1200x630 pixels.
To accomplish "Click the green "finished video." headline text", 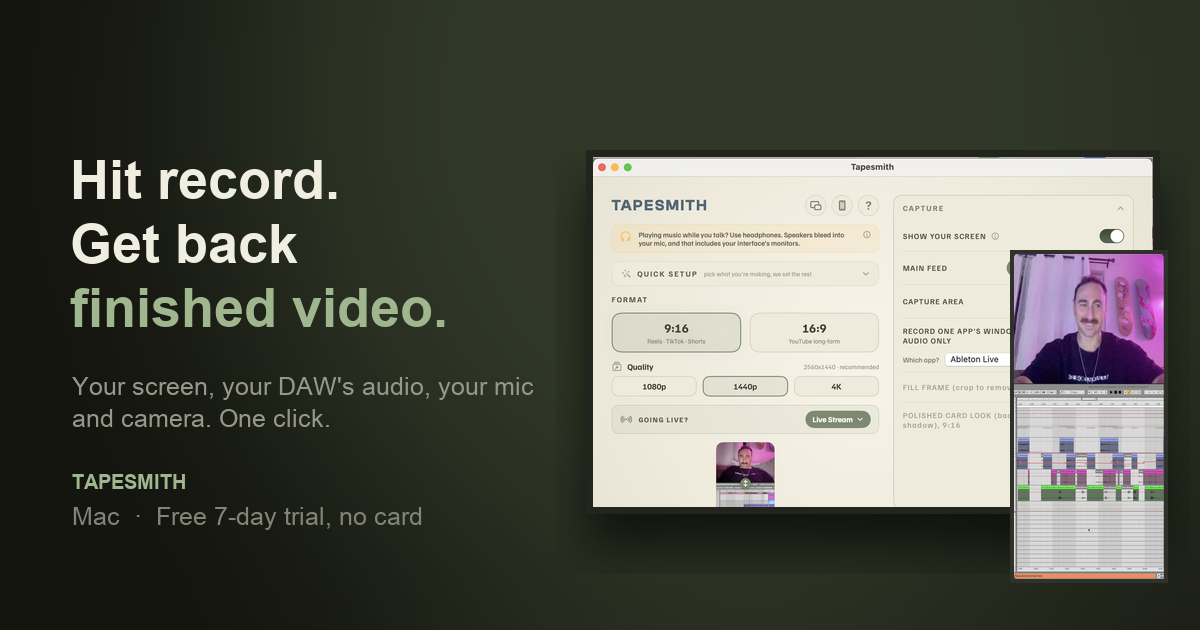I will coord(259,308).
